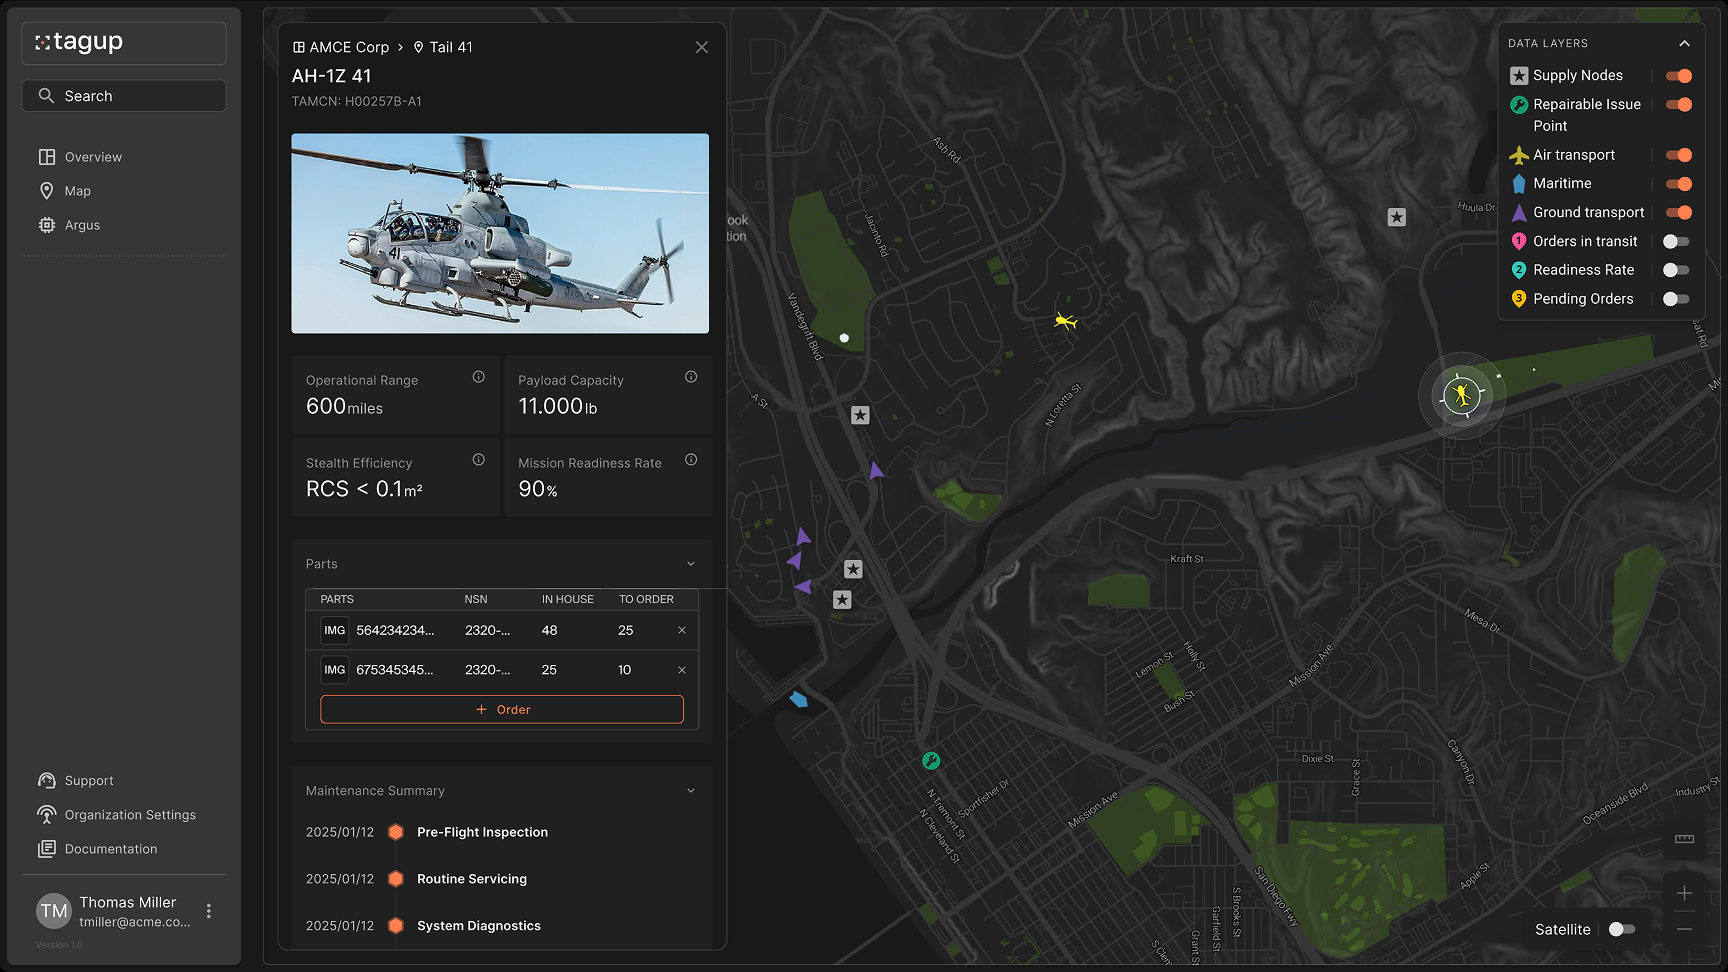This screenshot has height=972, width=1728.
Task: Disable the Supply Nodes layer toggle
Action: (x=1678, y=76)
